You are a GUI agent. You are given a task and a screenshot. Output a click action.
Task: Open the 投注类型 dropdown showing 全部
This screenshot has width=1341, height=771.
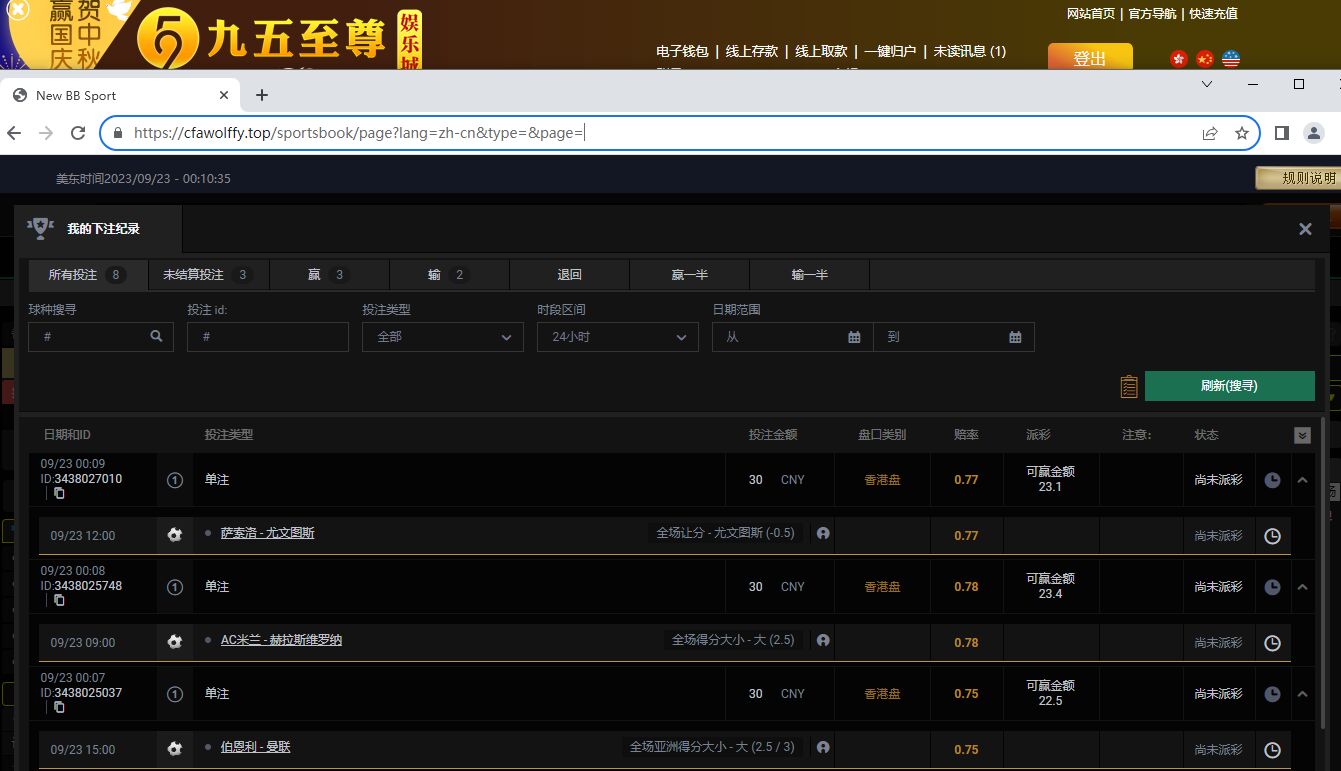coord(442,337)
